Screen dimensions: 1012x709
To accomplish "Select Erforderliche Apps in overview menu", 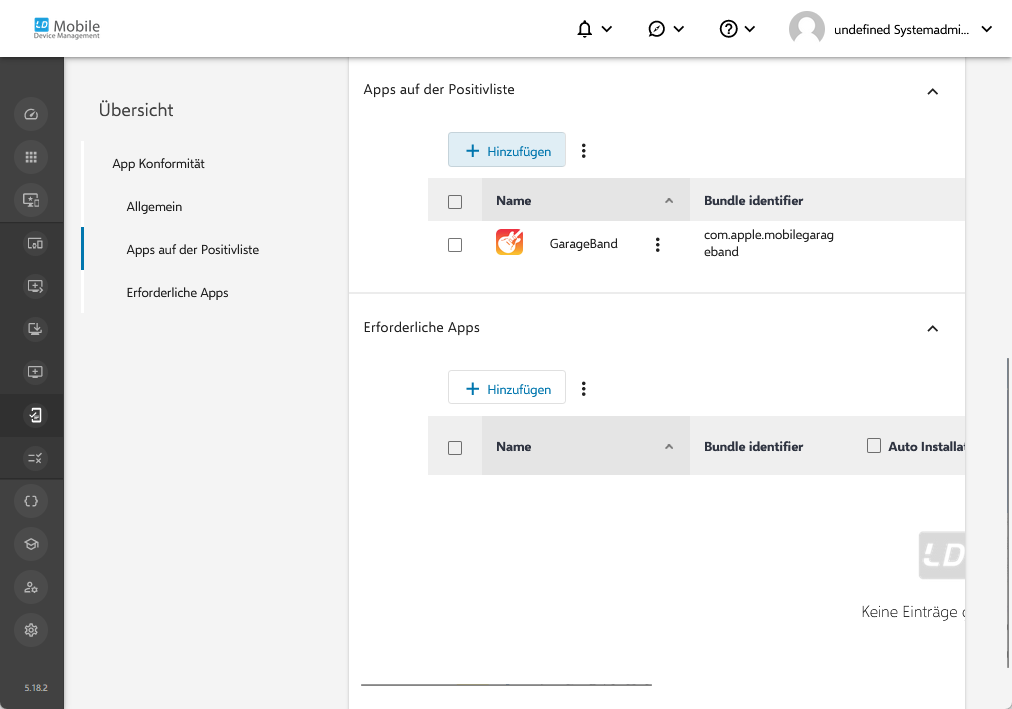I will tap(177, 293).
